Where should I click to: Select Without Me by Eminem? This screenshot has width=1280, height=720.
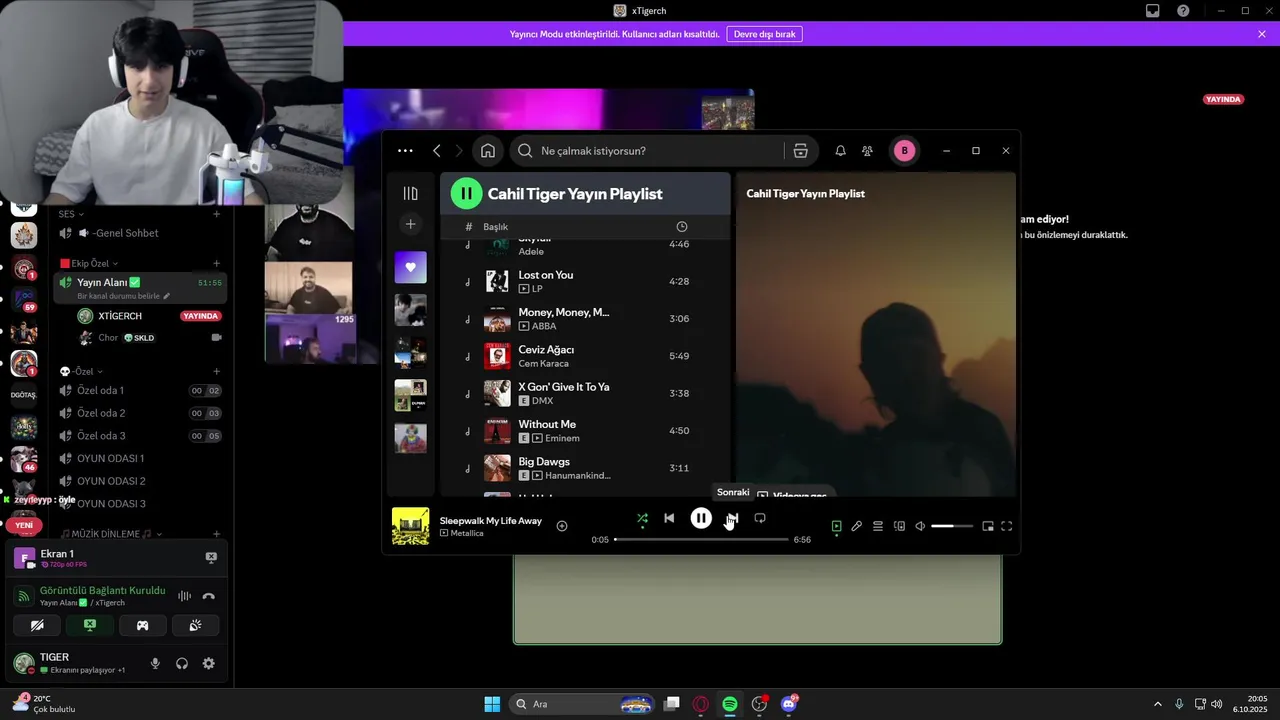click(586, 431)
